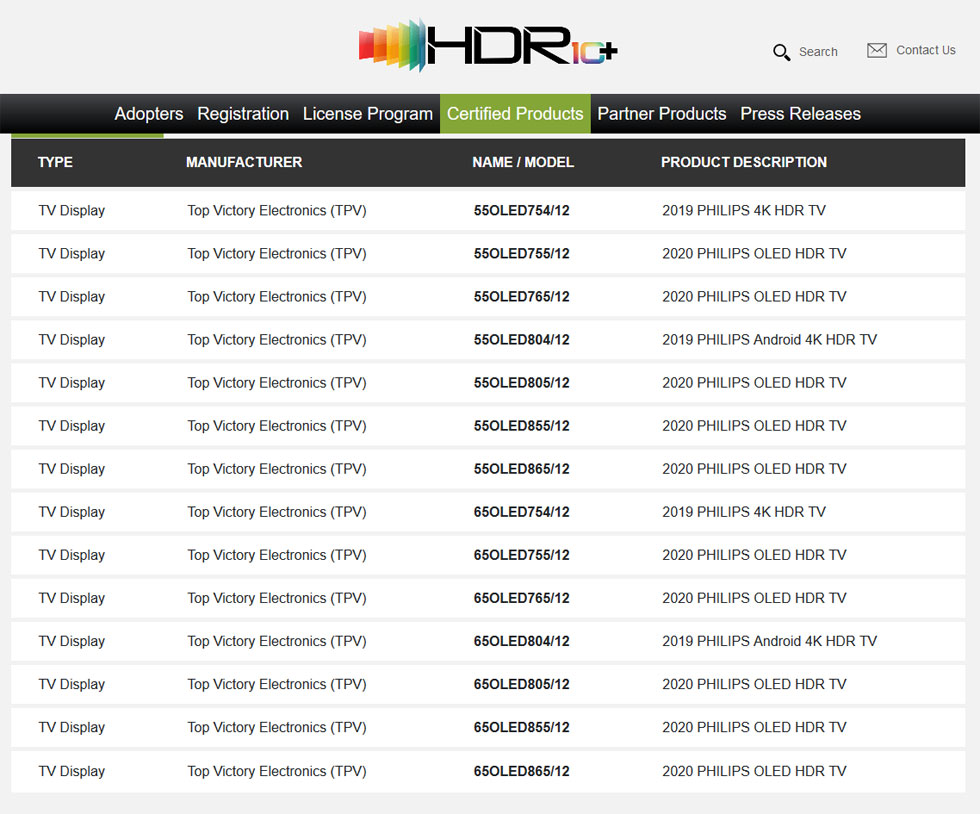Click TV Display in the 55OLED855/12 row

click(x=71, y=426)
